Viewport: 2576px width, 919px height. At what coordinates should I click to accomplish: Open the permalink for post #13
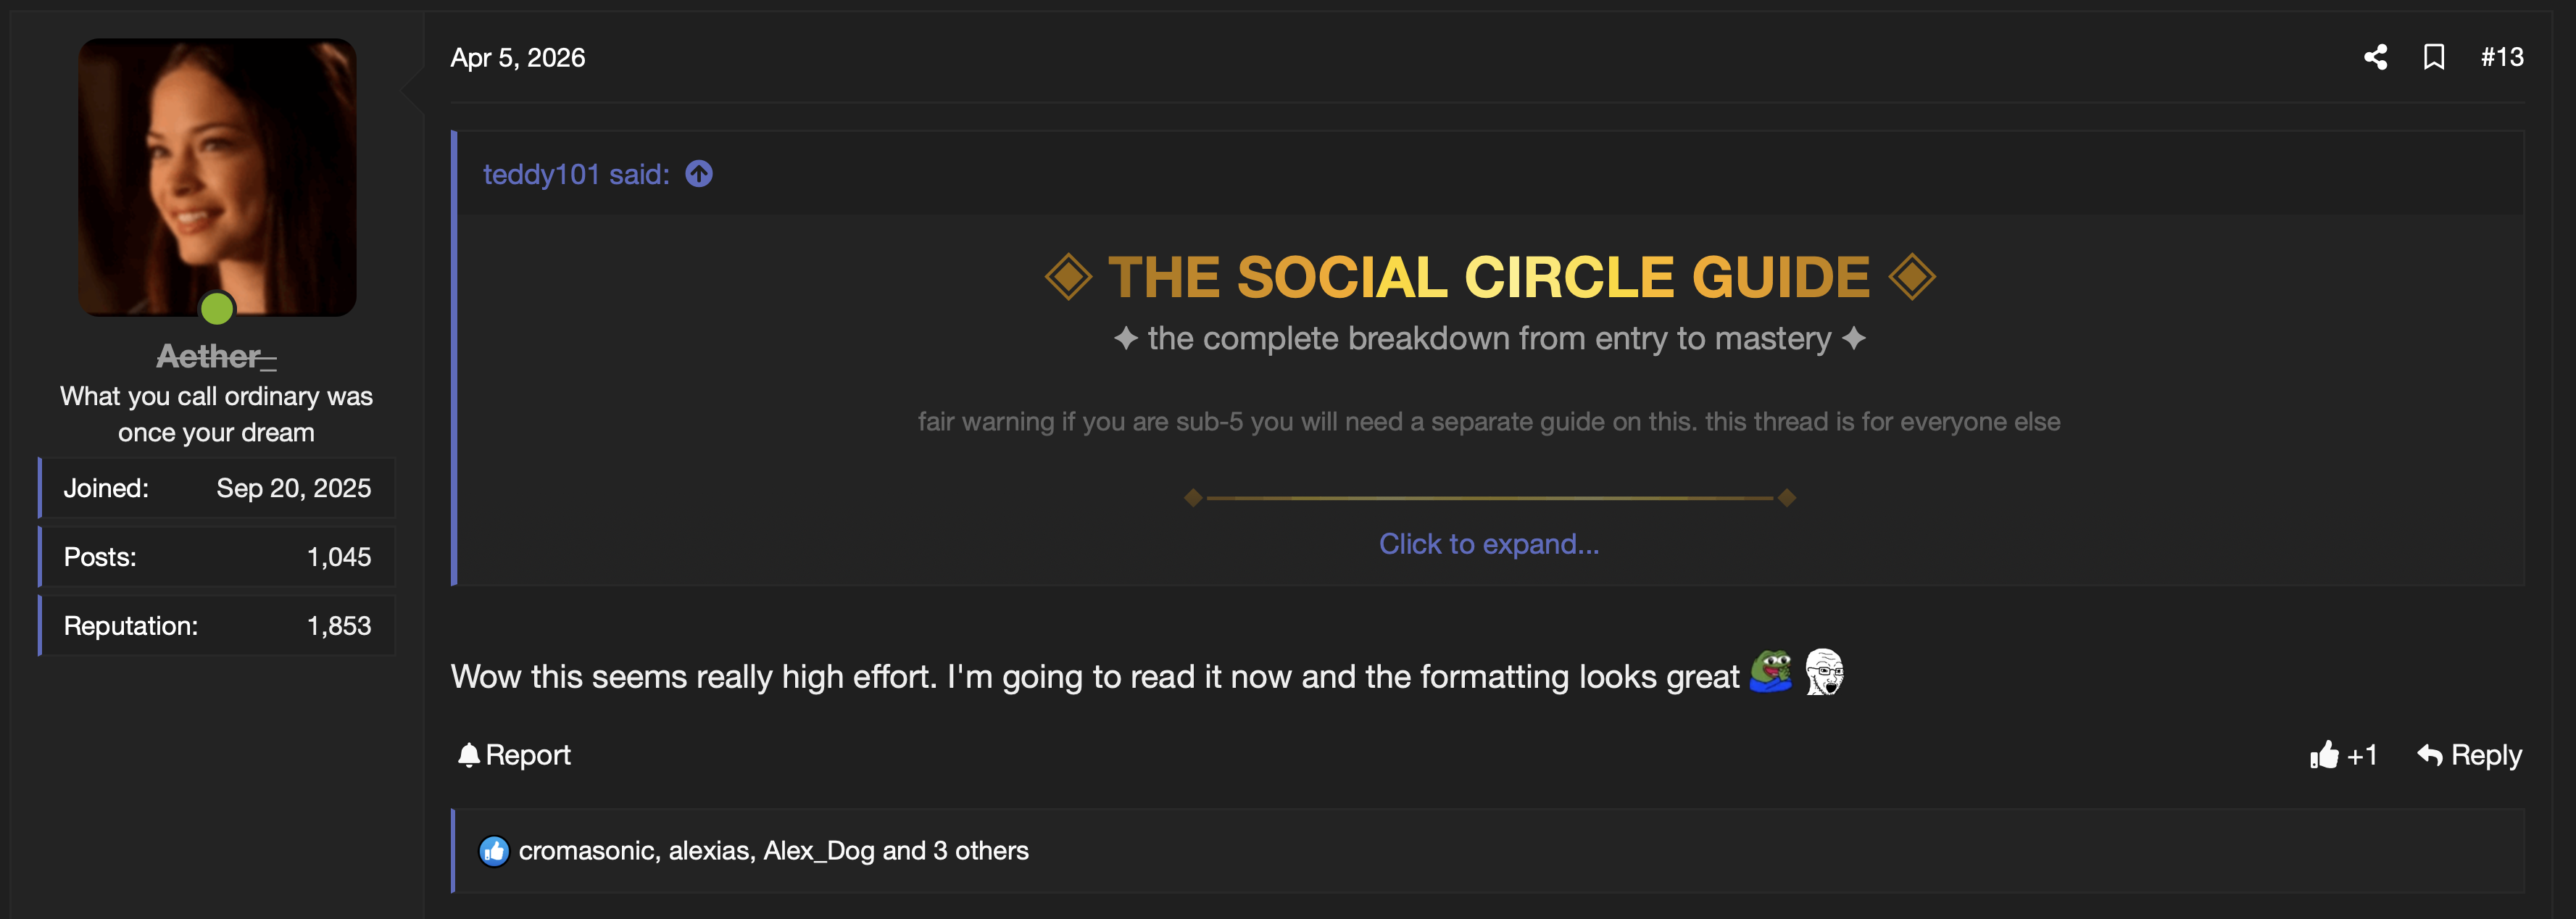[2502, 57]
